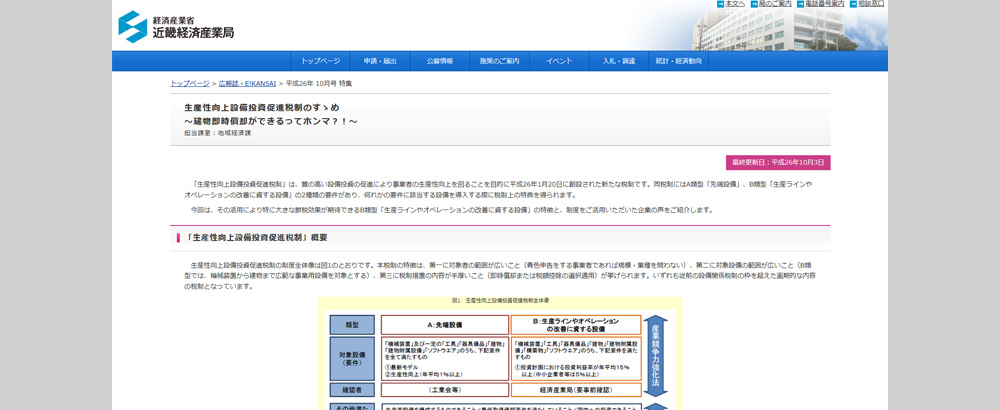Screen dimensions: 1000x410
Task: Select 公募情報 in the navigation bar
Action: pyautogui.click(x=440, y=61)
